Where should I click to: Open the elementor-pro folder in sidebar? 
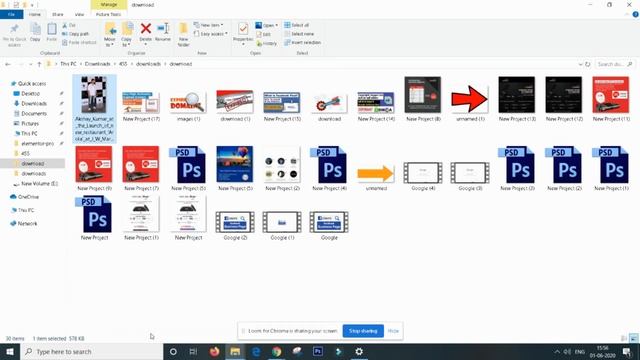pyautogui.click(x=37, y=143)
